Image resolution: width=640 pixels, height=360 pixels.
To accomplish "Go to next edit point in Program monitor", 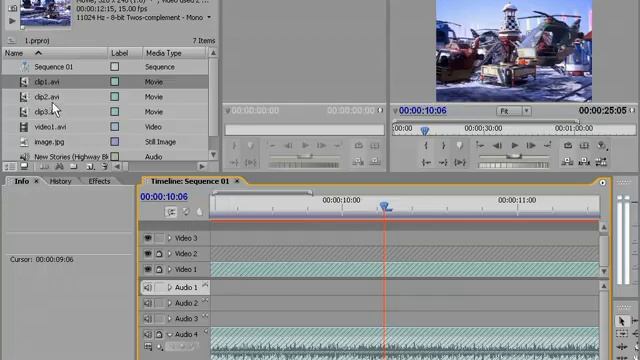I will [548, 145].
